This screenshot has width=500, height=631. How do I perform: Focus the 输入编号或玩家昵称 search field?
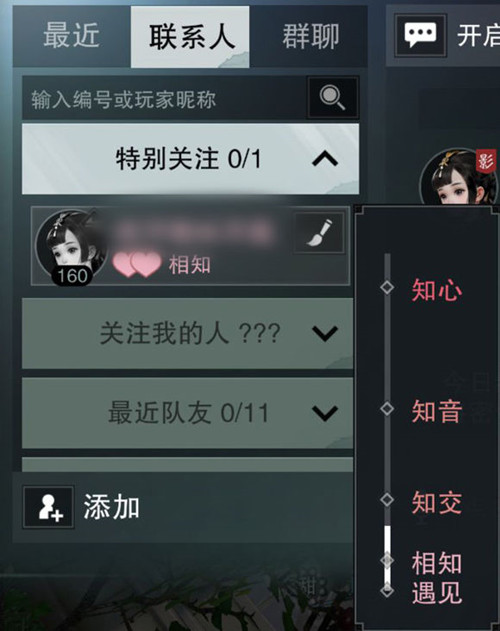(x=165, y=98)
